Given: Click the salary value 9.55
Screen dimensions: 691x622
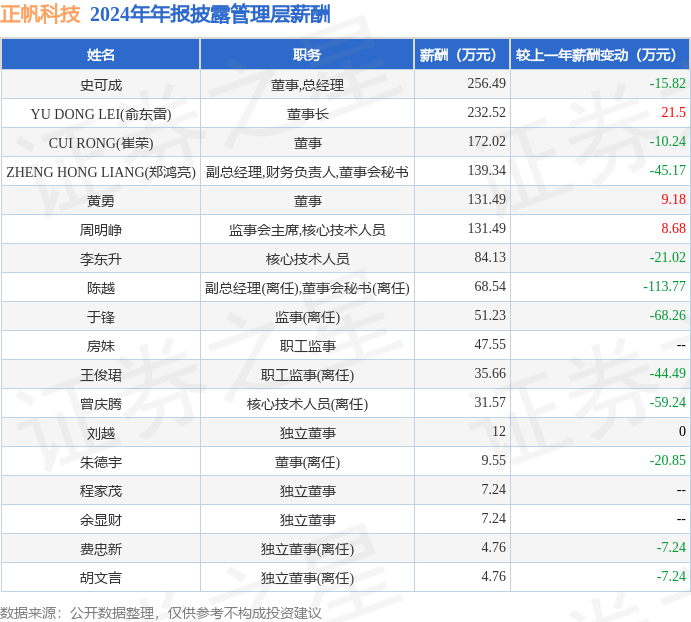Looking at the screenshot, I should click(494, 460).
